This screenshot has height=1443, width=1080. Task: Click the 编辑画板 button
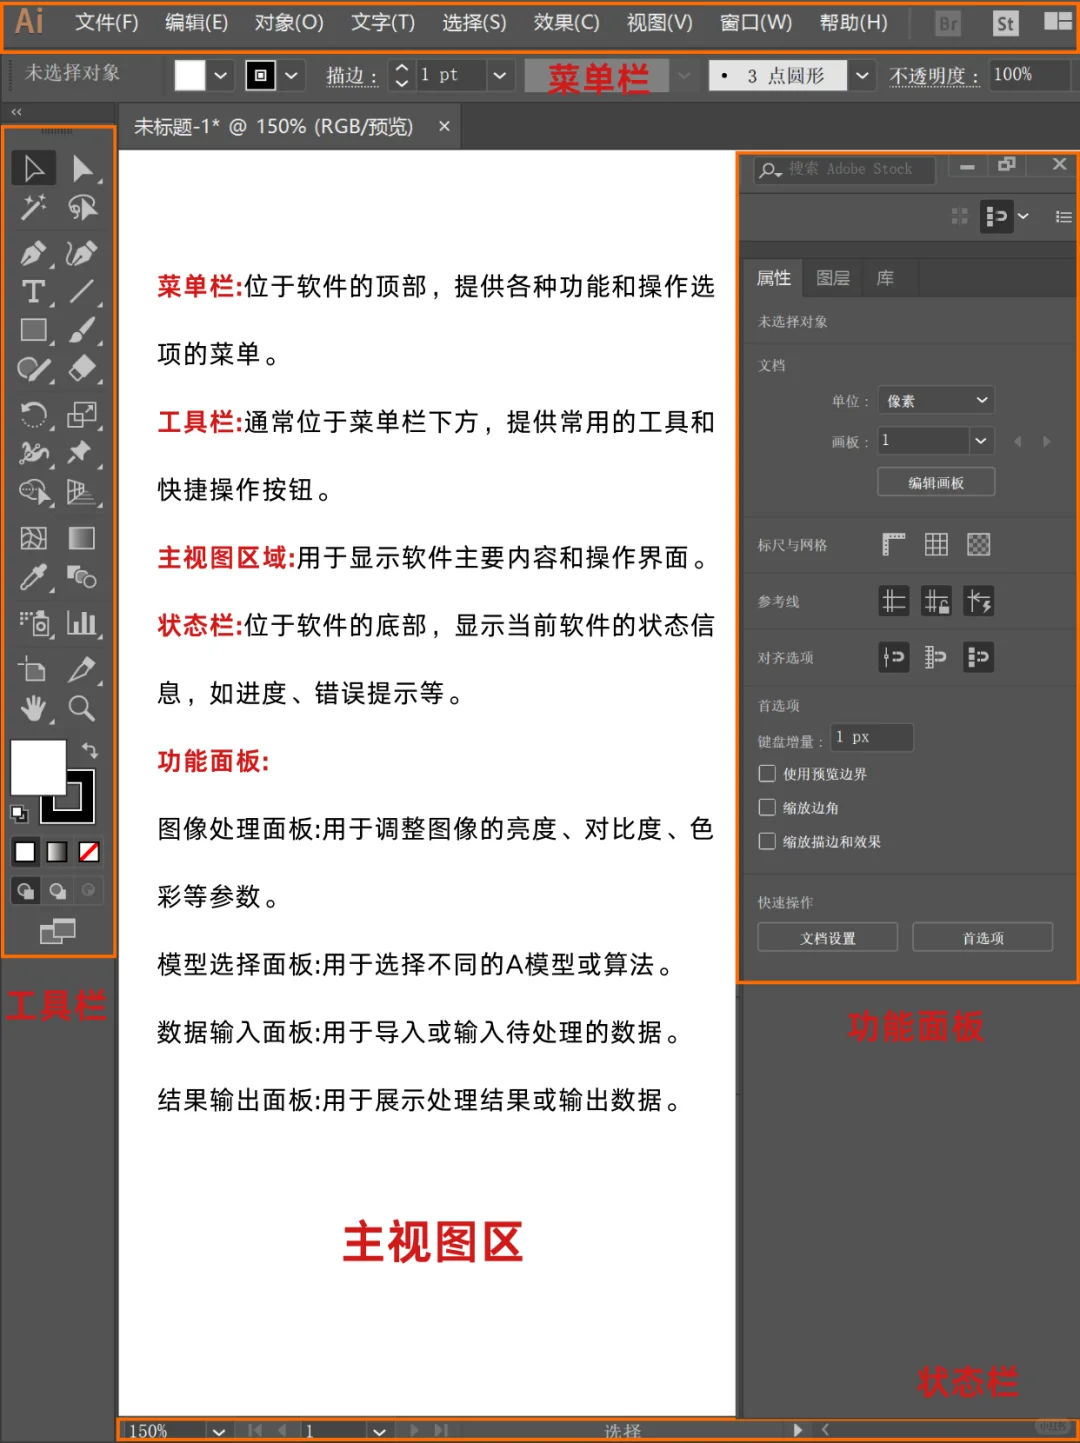936,482
